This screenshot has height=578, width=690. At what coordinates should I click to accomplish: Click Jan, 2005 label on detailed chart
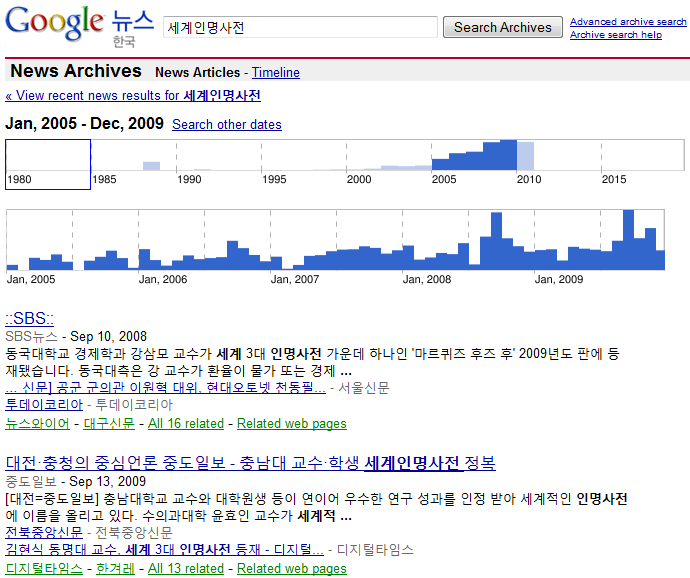coord(31,280)
